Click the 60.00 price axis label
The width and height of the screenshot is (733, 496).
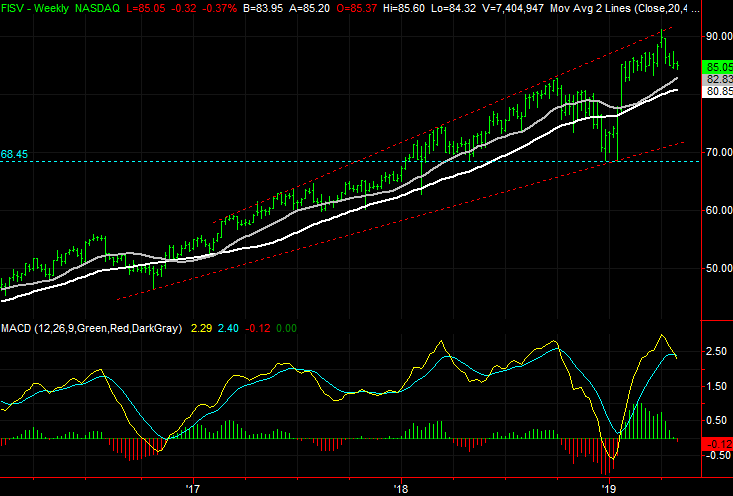pos(719,210)
